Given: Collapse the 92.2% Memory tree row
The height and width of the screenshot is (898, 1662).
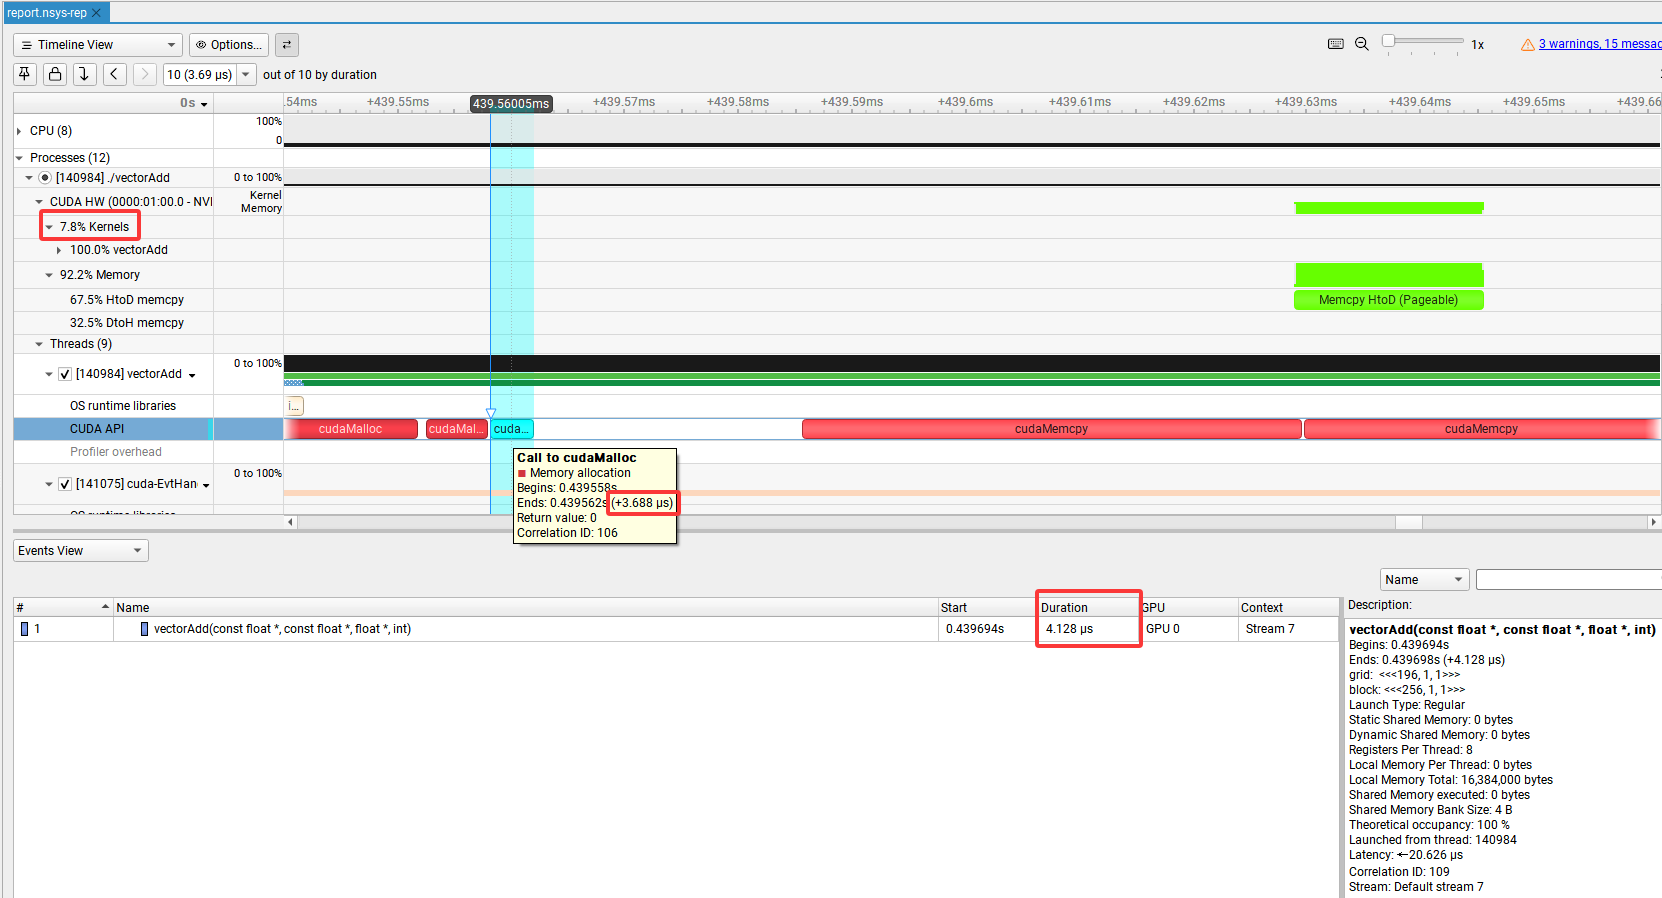Looking at the screenshot, I should [49, 275].
